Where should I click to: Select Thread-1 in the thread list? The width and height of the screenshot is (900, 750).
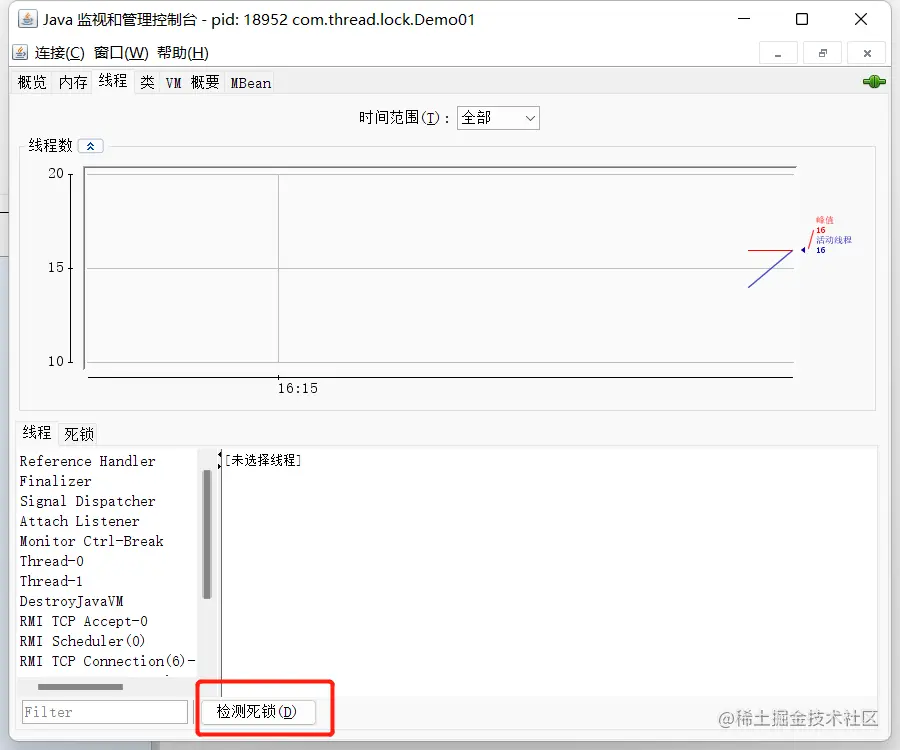click(51, 581)
